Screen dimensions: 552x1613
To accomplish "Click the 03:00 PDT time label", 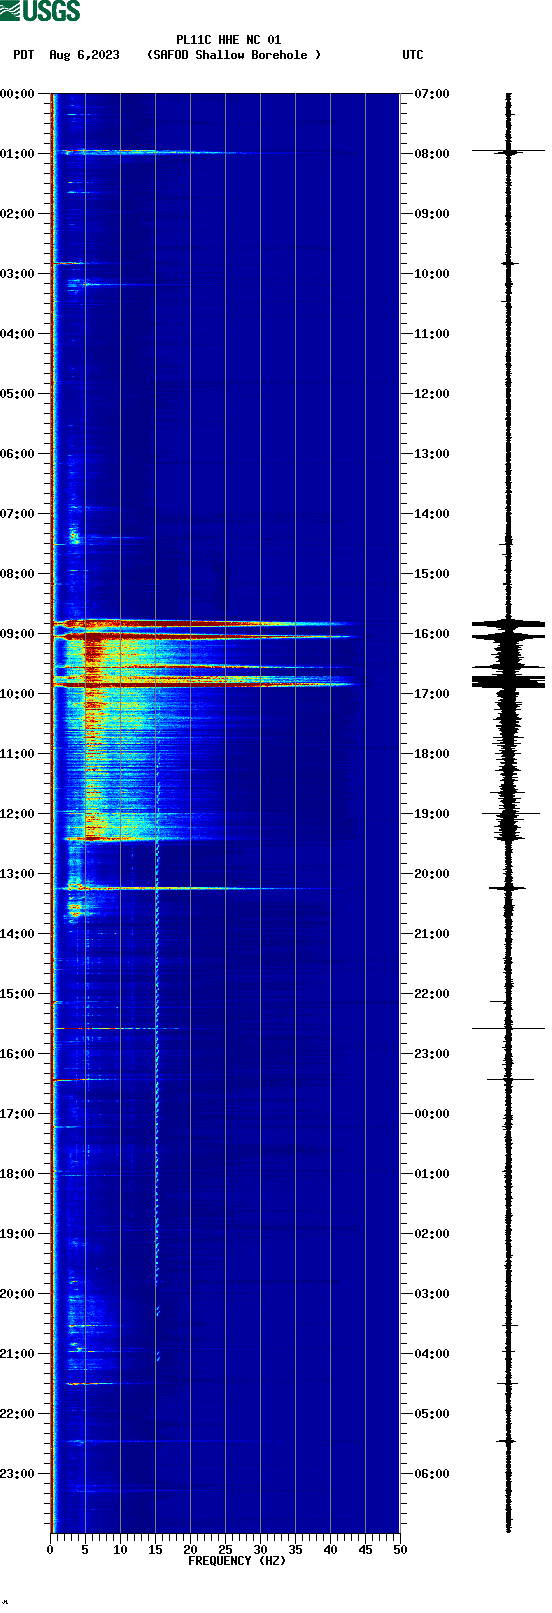I will coord(18,274).
